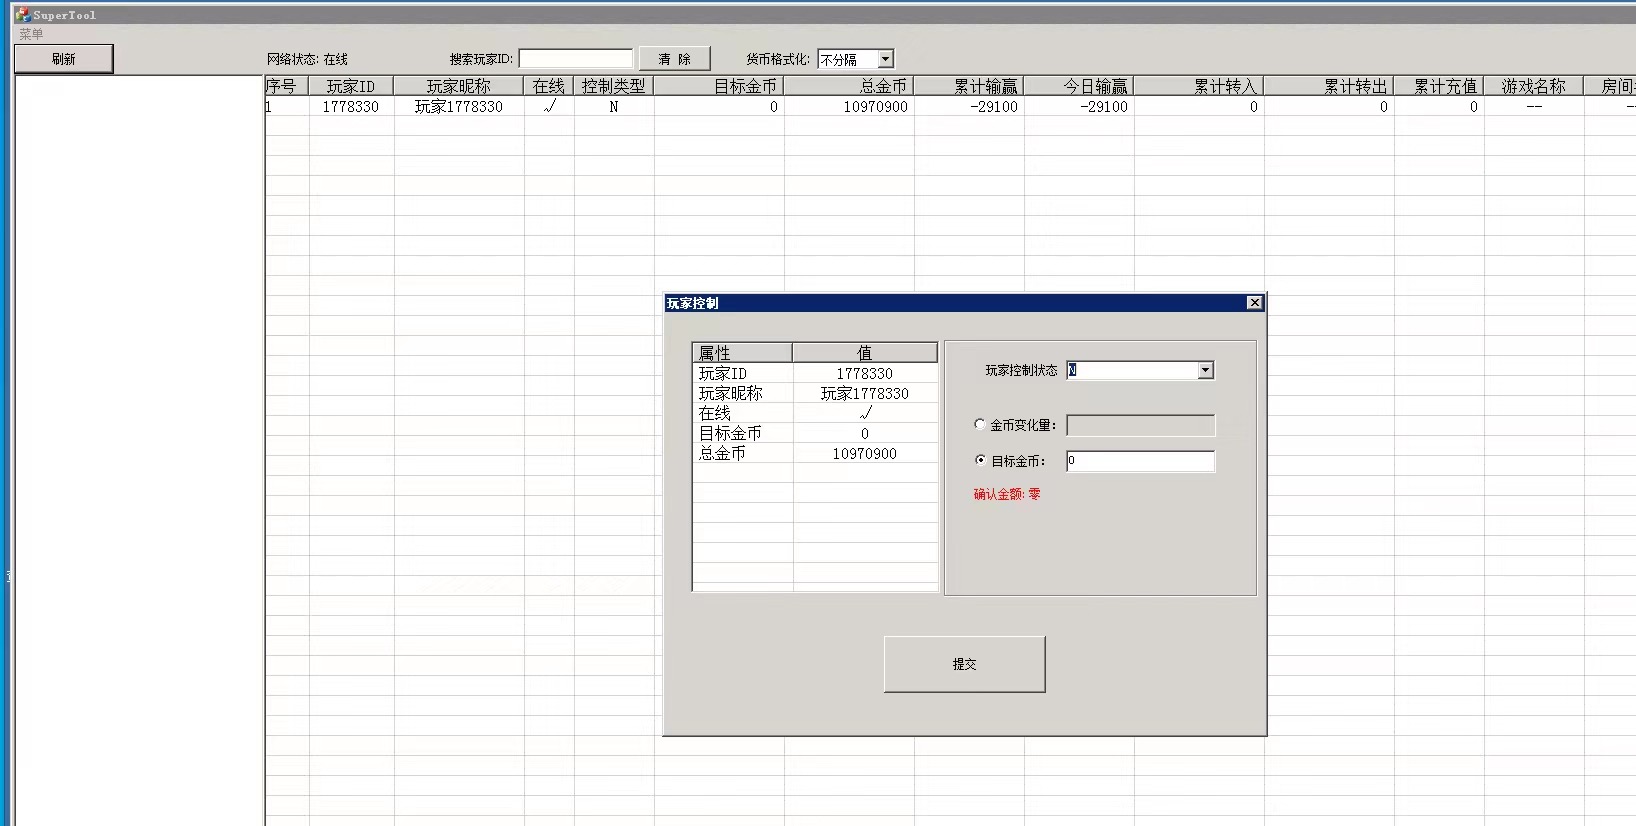Open the 菜单 menu
1636x826 pixels.
(31, 34)
